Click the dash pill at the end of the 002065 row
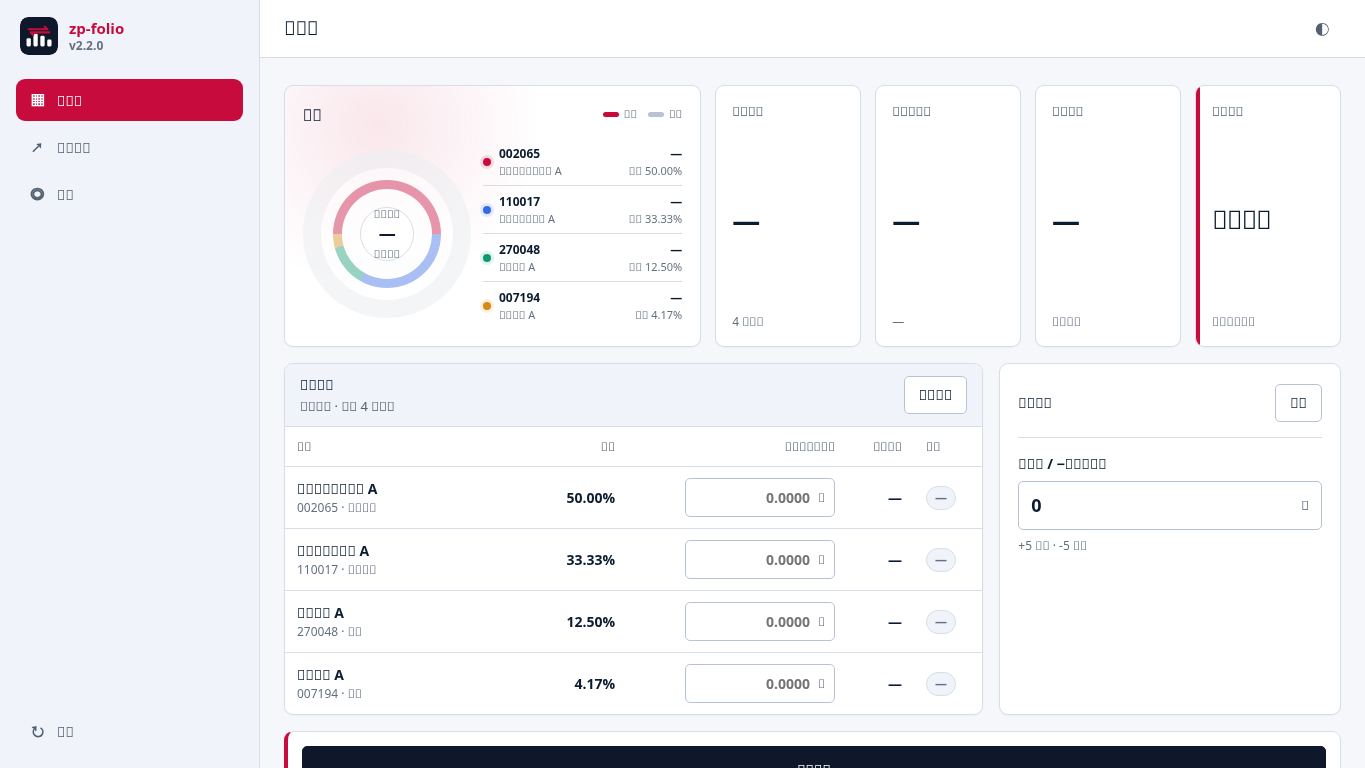Image resolution: width=1365 pixels, height=768 pixels. 941,498
